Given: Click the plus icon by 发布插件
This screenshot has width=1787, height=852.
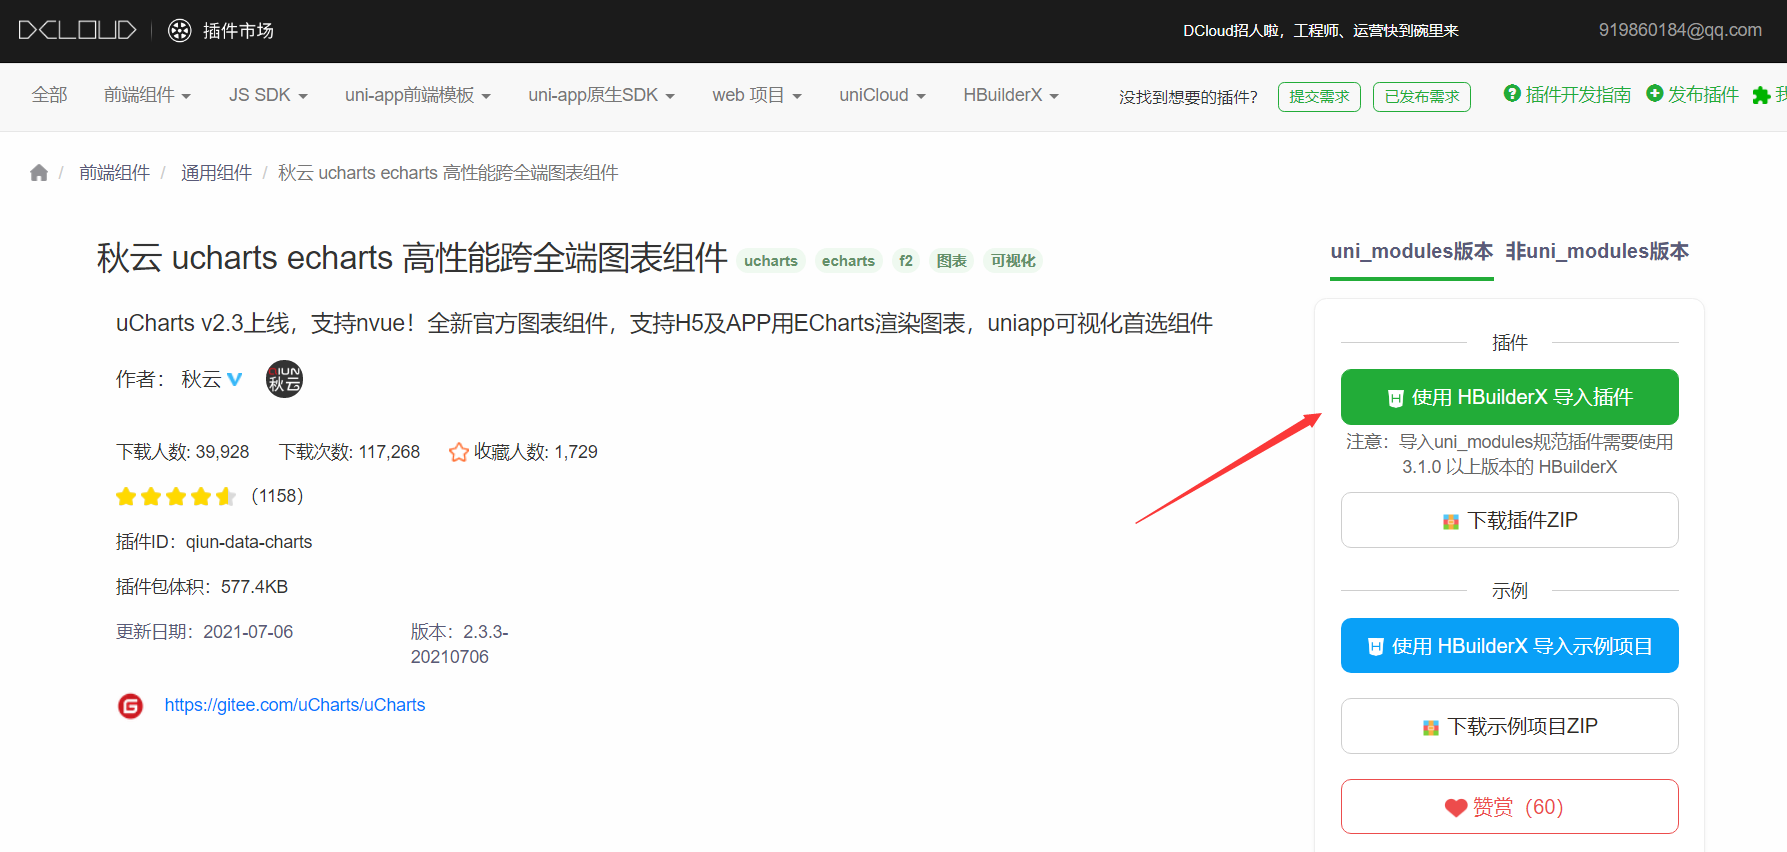Looking at the screenshot, I should (x=1654, y=93).
